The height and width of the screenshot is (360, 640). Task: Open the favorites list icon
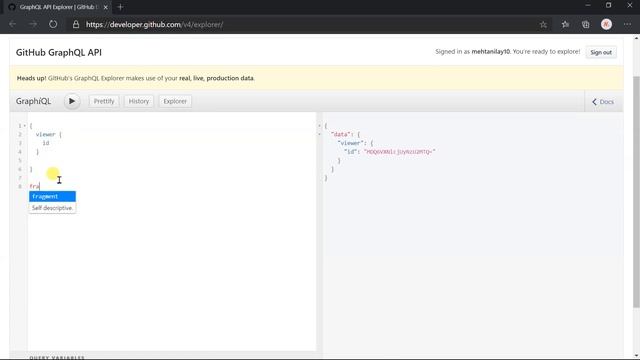(565, 24)
